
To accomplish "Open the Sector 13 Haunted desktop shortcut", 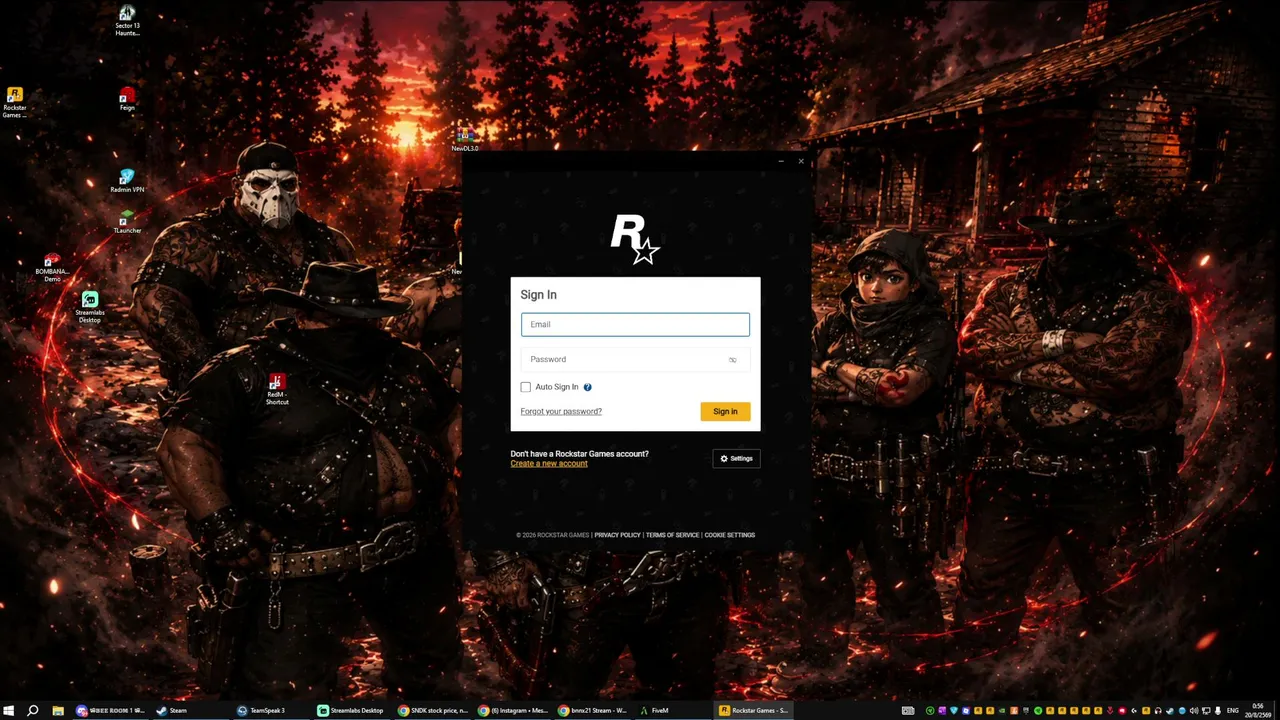I will coord(127,21).
